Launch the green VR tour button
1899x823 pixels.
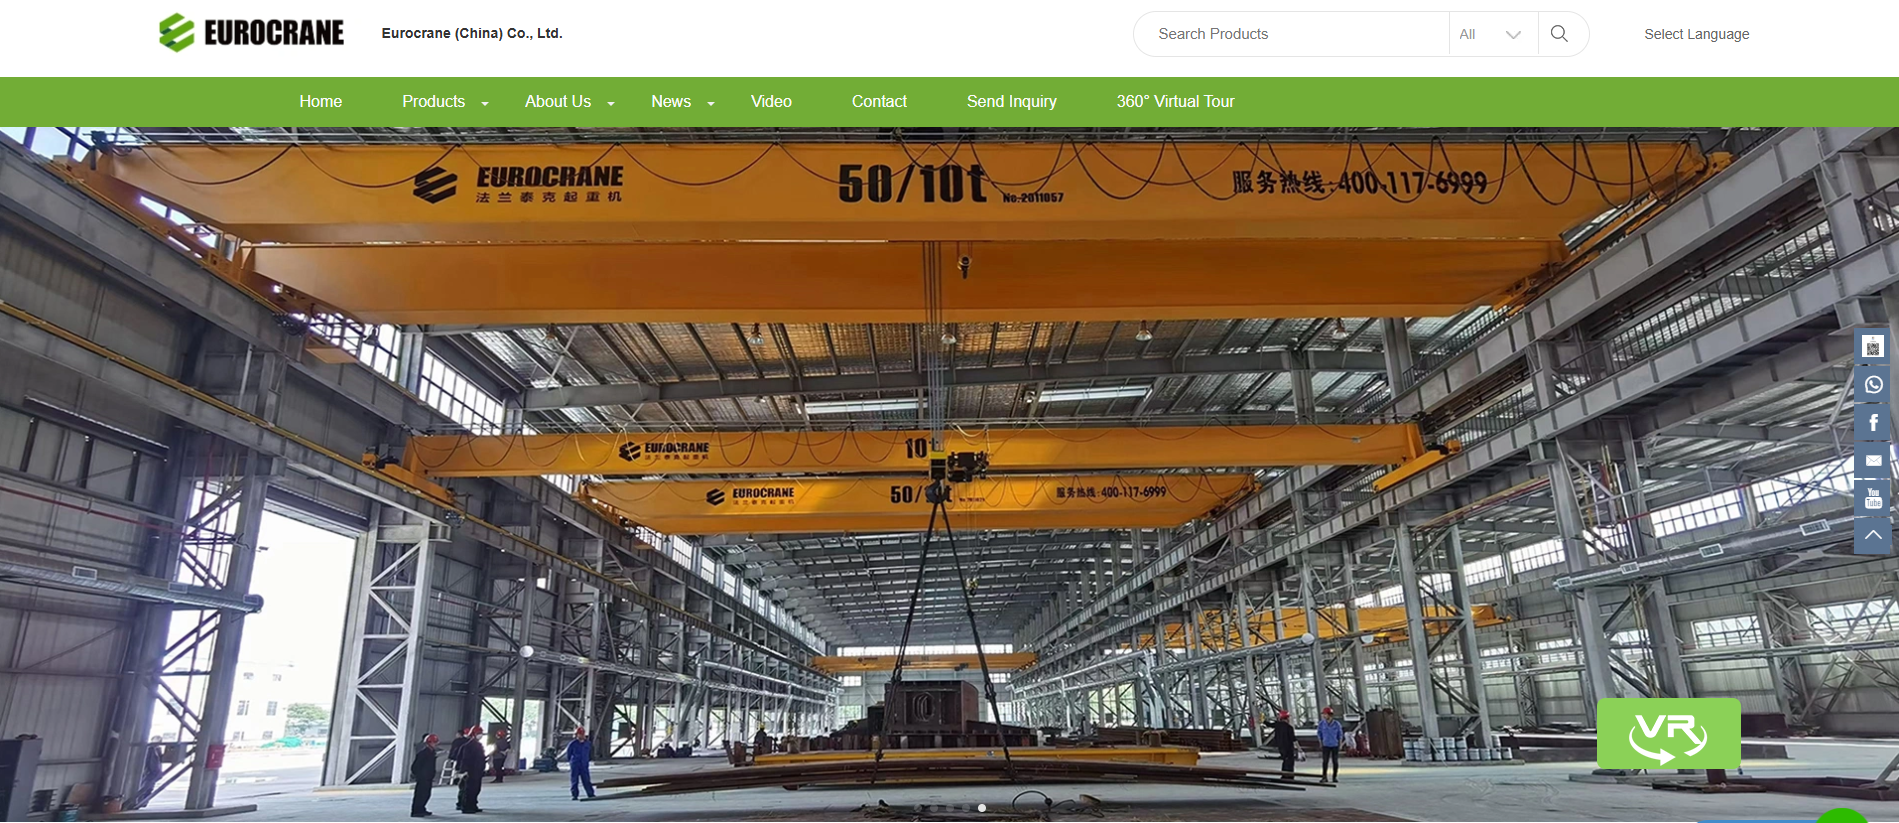click(1668, 734)
